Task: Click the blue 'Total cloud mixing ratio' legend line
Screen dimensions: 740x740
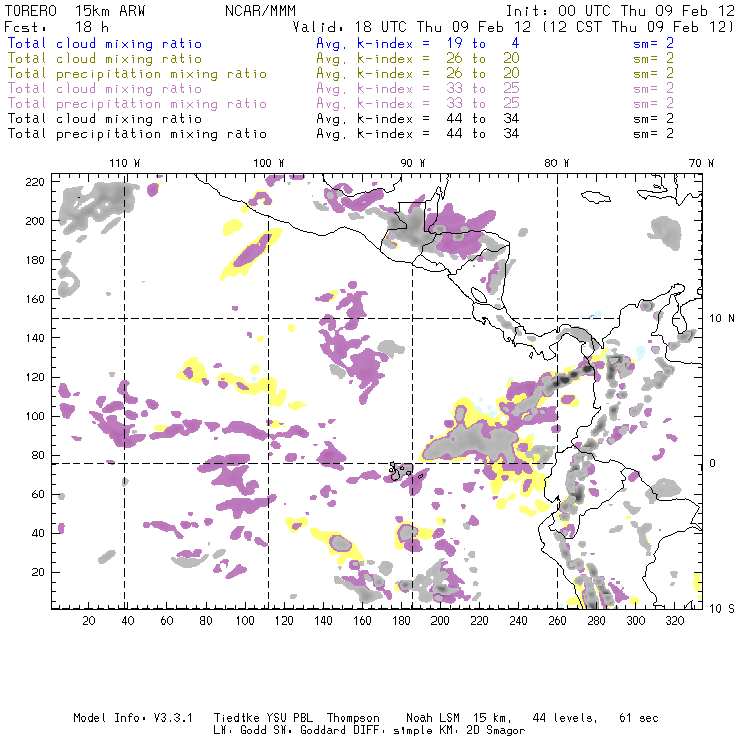Action: coord(105,43)
